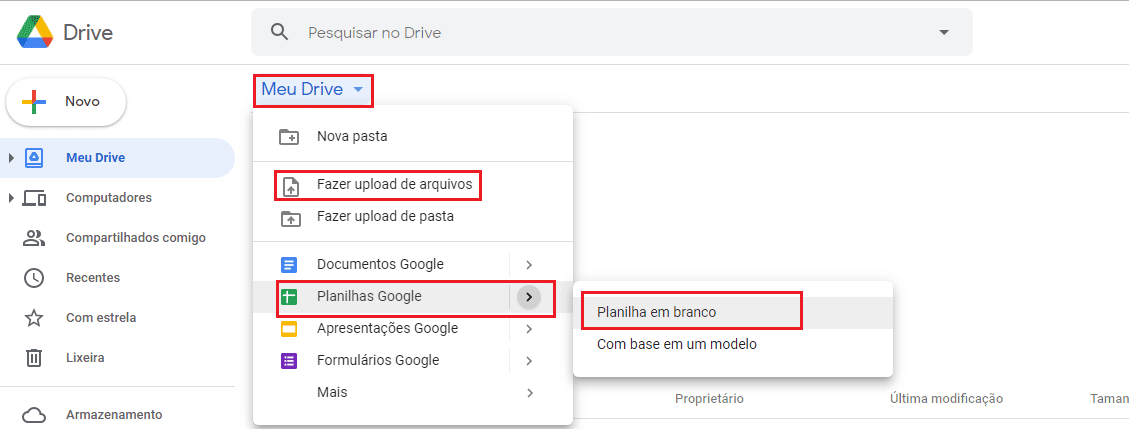Click the Com estrela star icon
The width and height of the screenshot is (1129, 429).
tap(34, 318)
